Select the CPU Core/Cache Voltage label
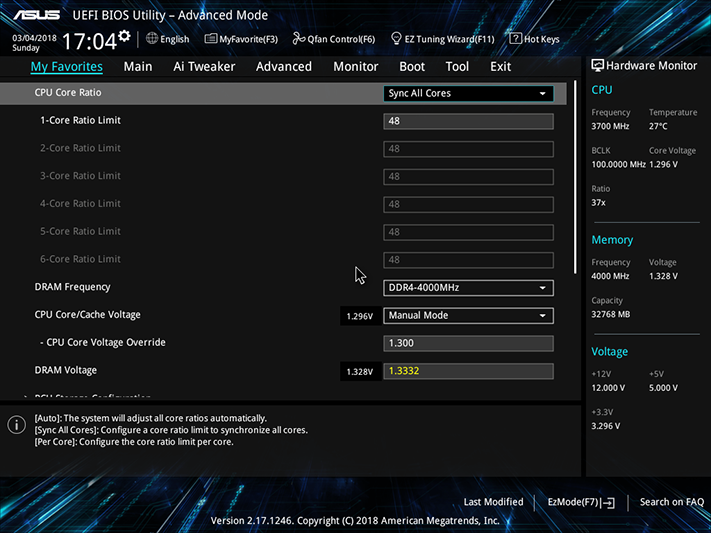The image size is (711, 533). click(x=88, y=315)
